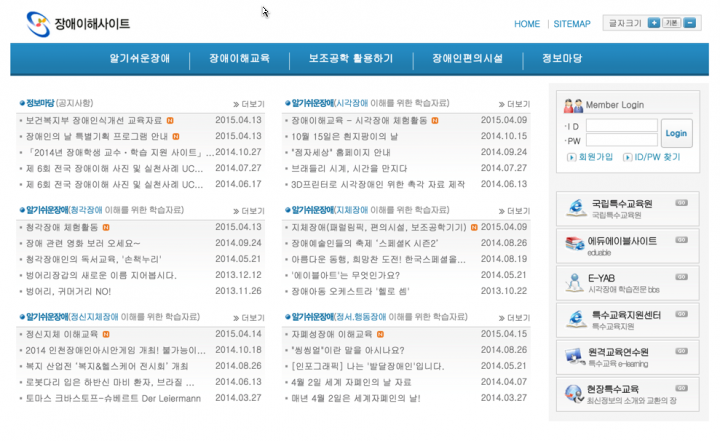
Task: Open 청각장애 체험활동 post
Action: click(62, 227)
